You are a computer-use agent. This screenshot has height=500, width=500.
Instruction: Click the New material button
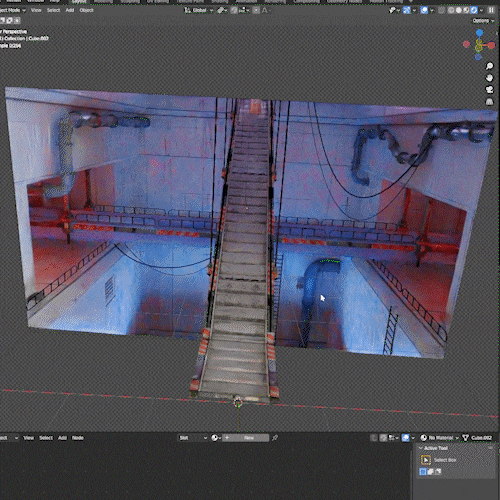tap(249, 438)
